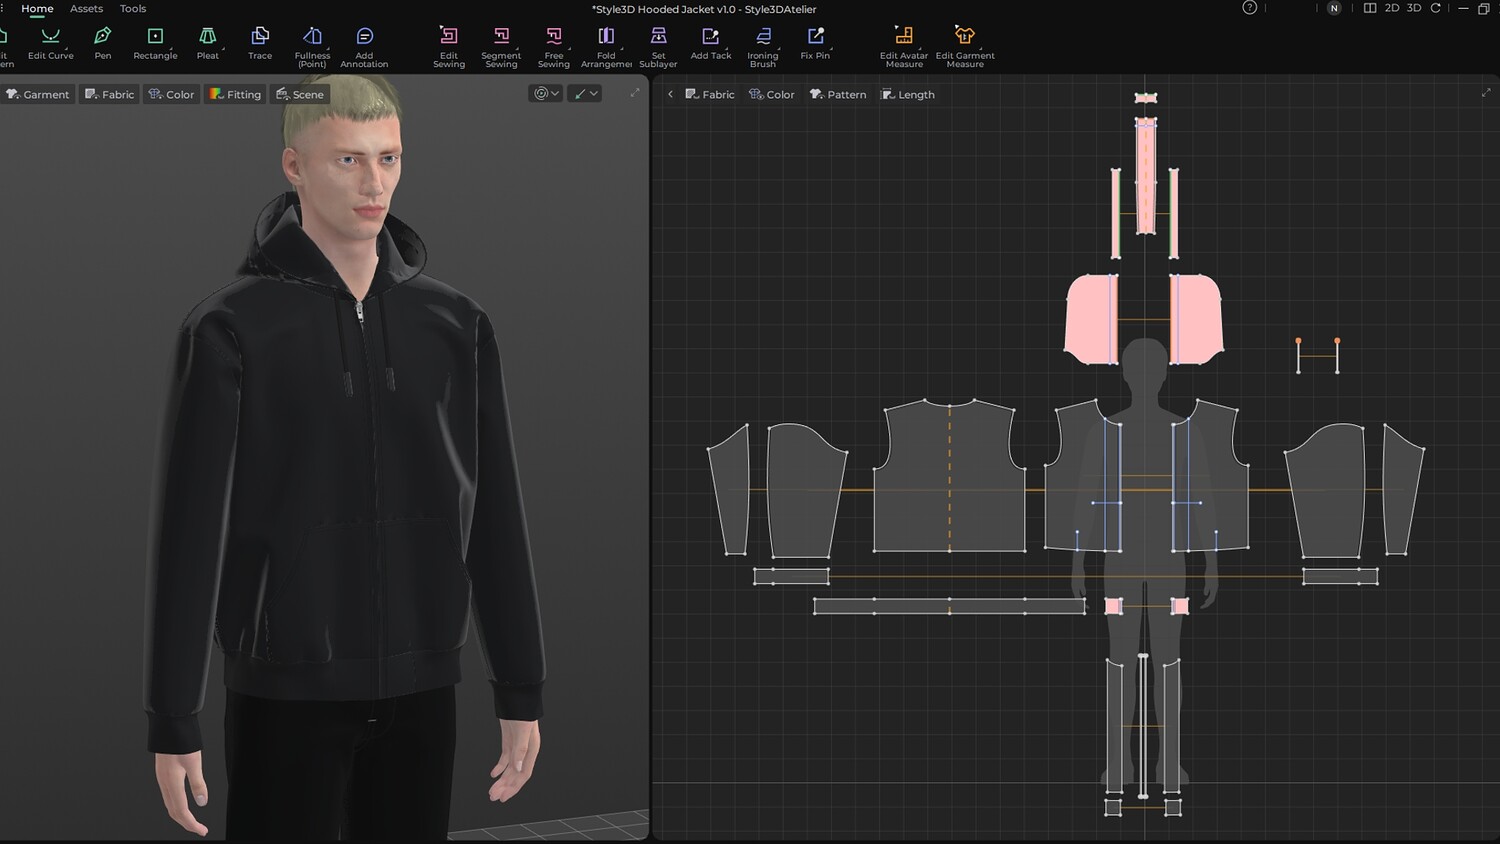Collapse the 2D toolbar with left chevron
Screen dimensions: 1500x844
click(670, 94)
